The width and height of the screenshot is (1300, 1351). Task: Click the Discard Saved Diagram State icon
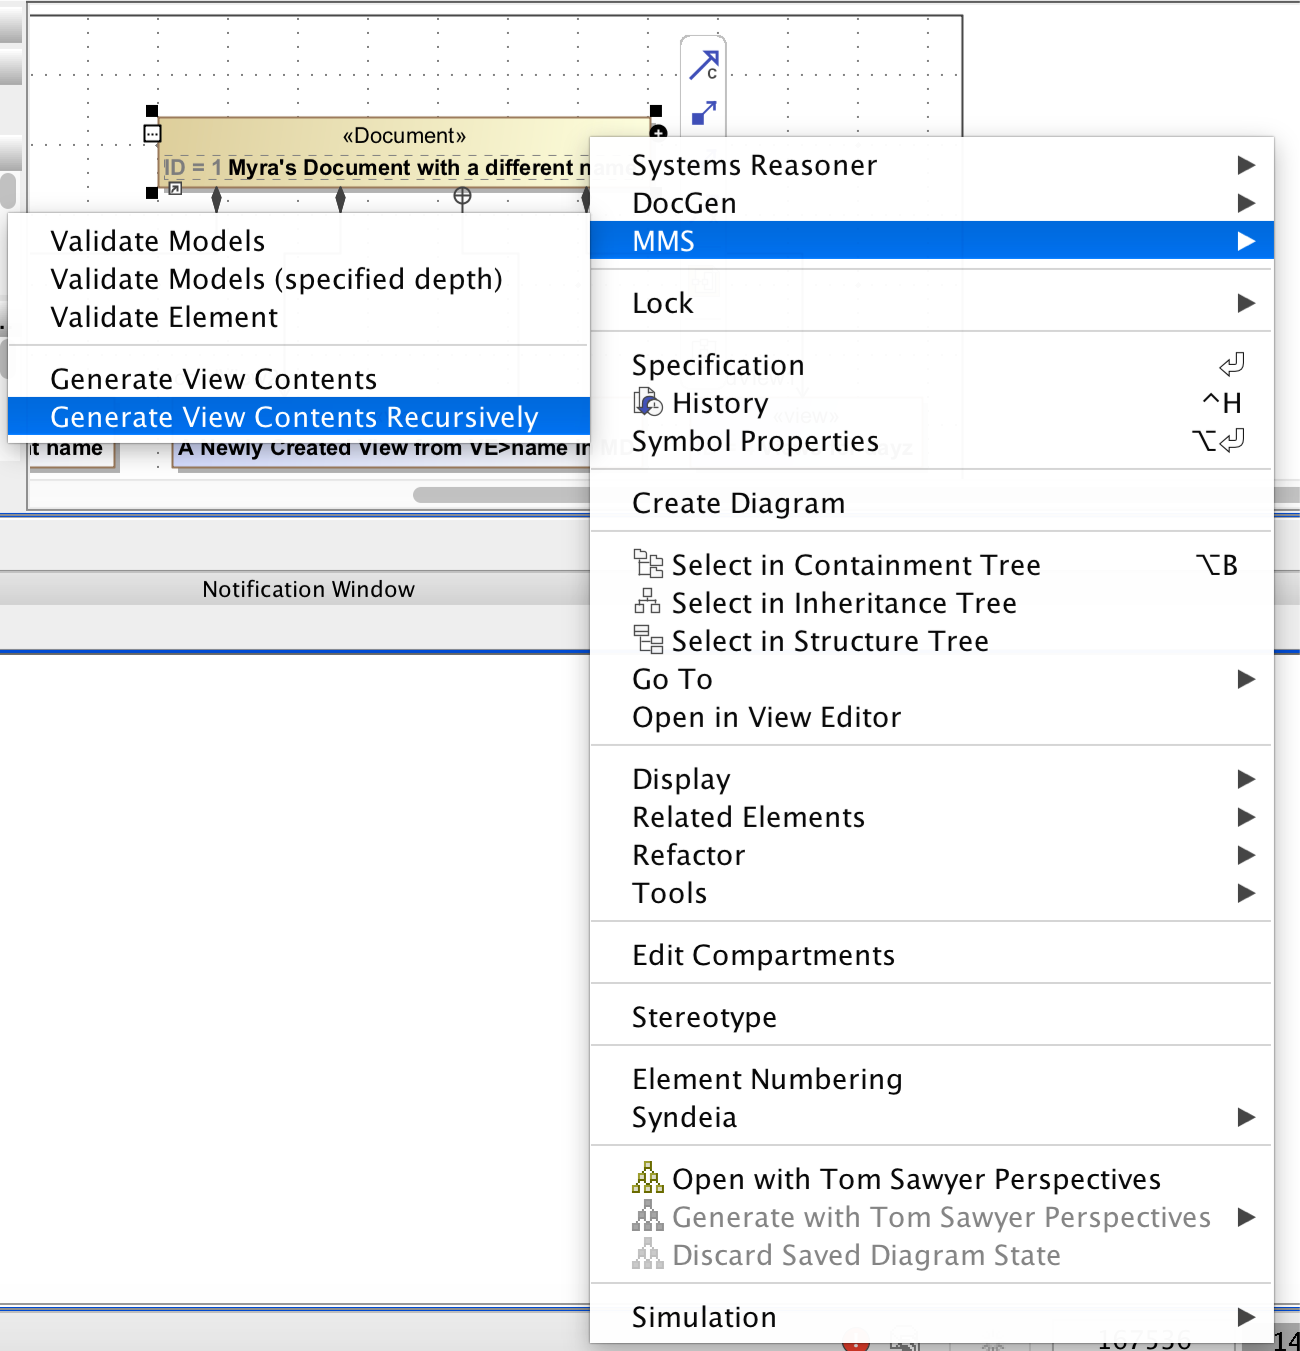[x=648, y=1254]
